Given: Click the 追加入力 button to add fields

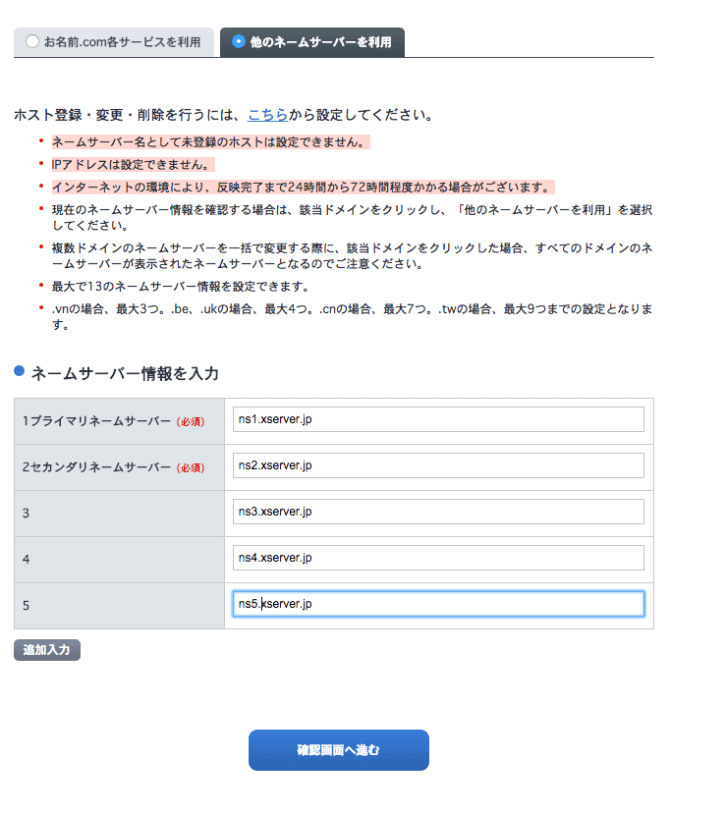Looking at the screenshot, I should [x=47, y=650].
